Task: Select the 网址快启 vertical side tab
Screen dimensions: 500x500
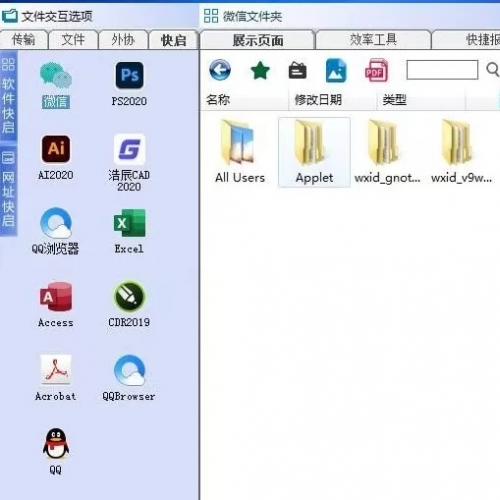Action: [8, 190]
